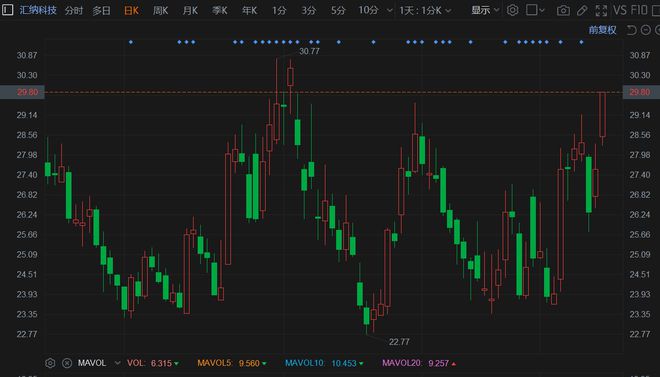Click the VOL 6.315 value
The height and width of the screenshot is (377, 660).
(153, 363)
